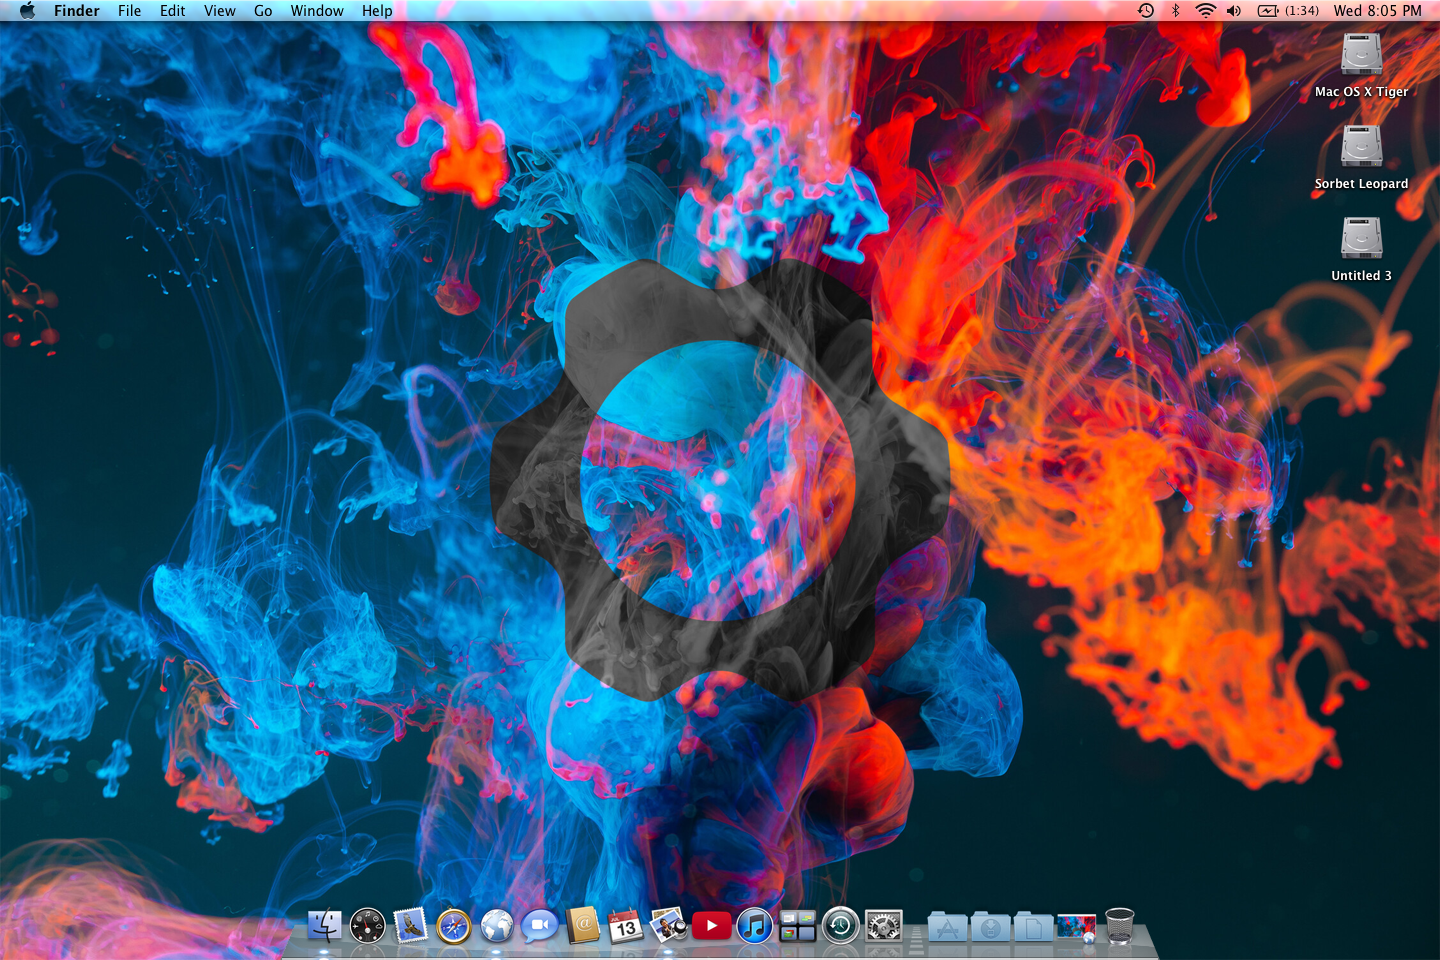Open System Preferences gear in Dock

[884, 927]
